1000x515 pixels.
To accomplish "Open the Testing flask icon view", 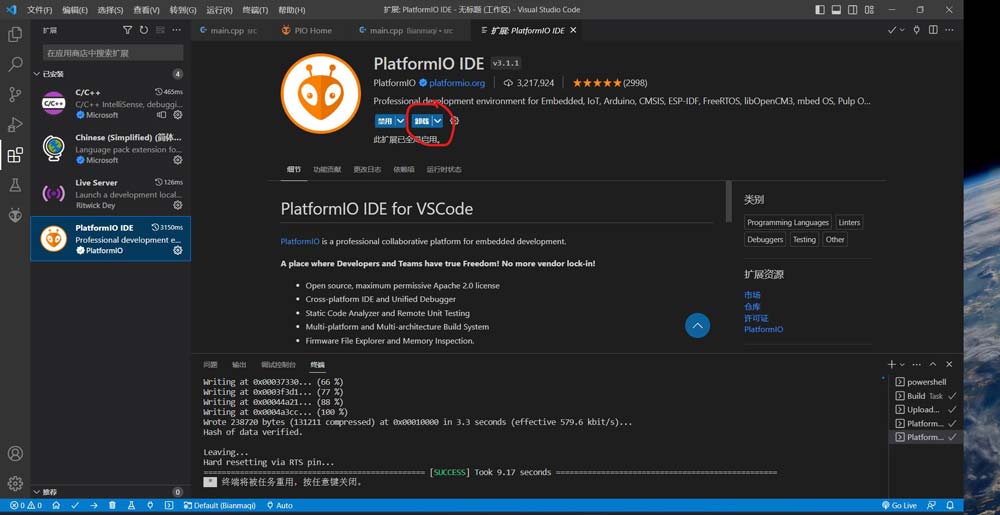I will 15,185.
